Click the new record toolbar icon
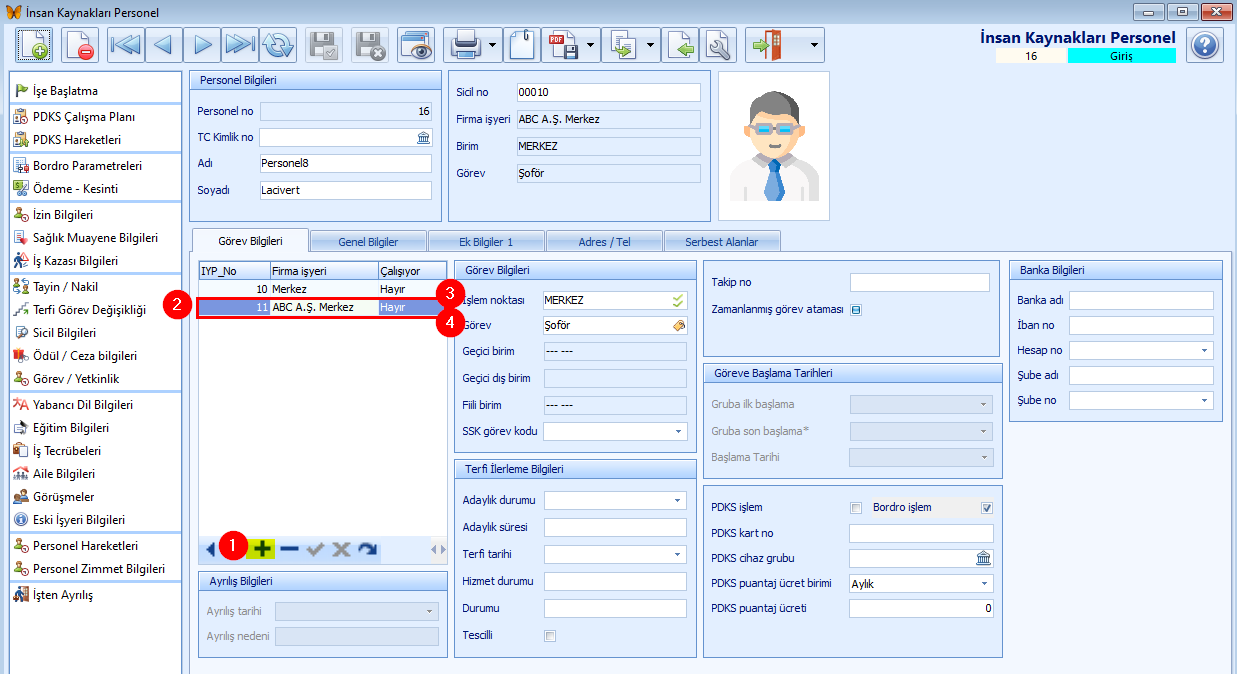1237x674 pixels. click(x=33, y=45)
